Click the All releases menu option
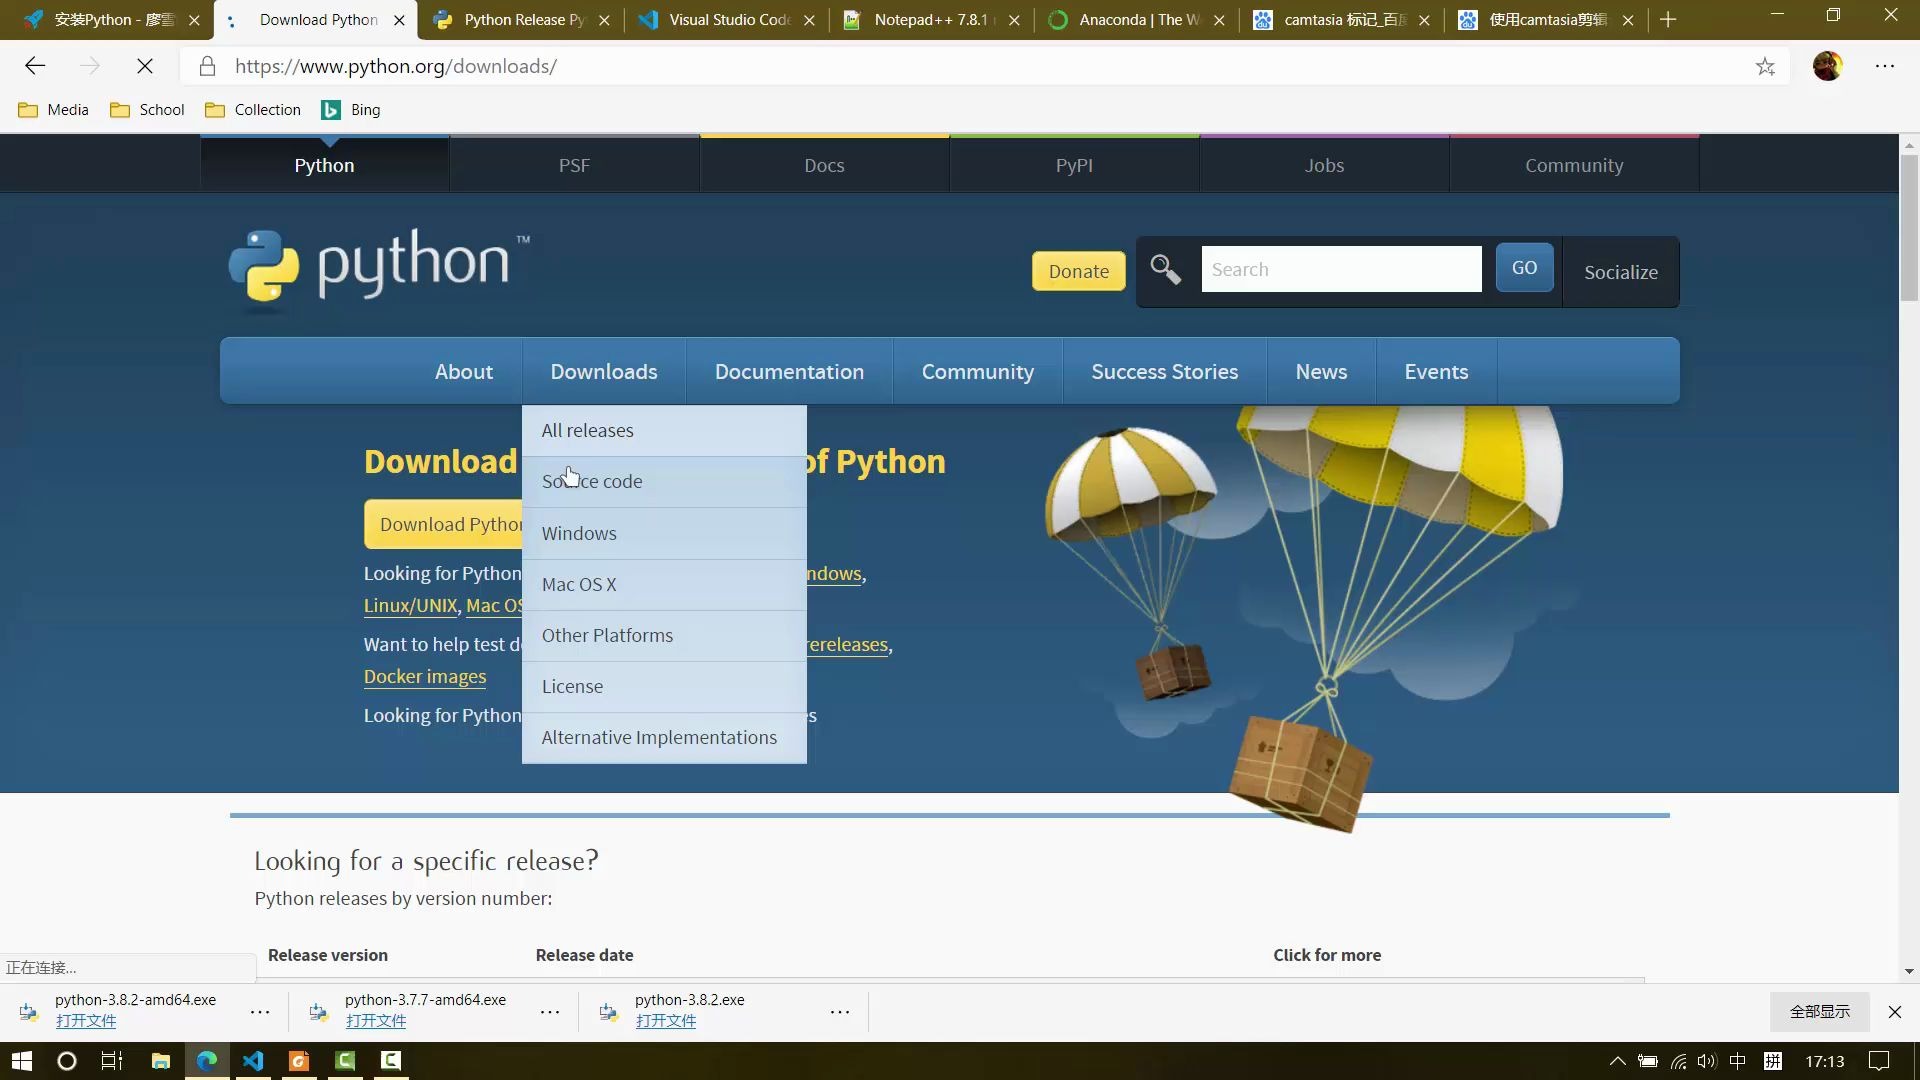The image size is (1920, 1080). point(587,429)
